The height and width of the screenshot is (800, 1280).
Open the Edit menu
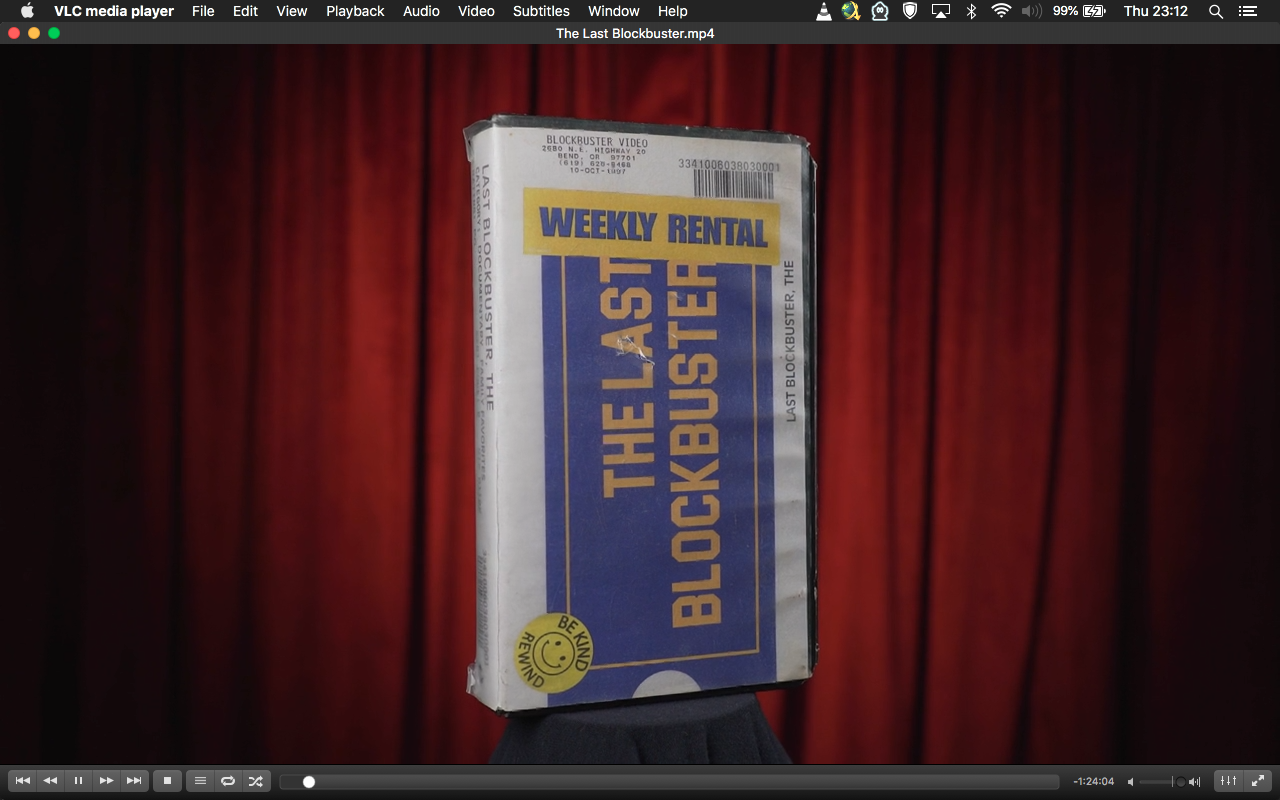245,11
